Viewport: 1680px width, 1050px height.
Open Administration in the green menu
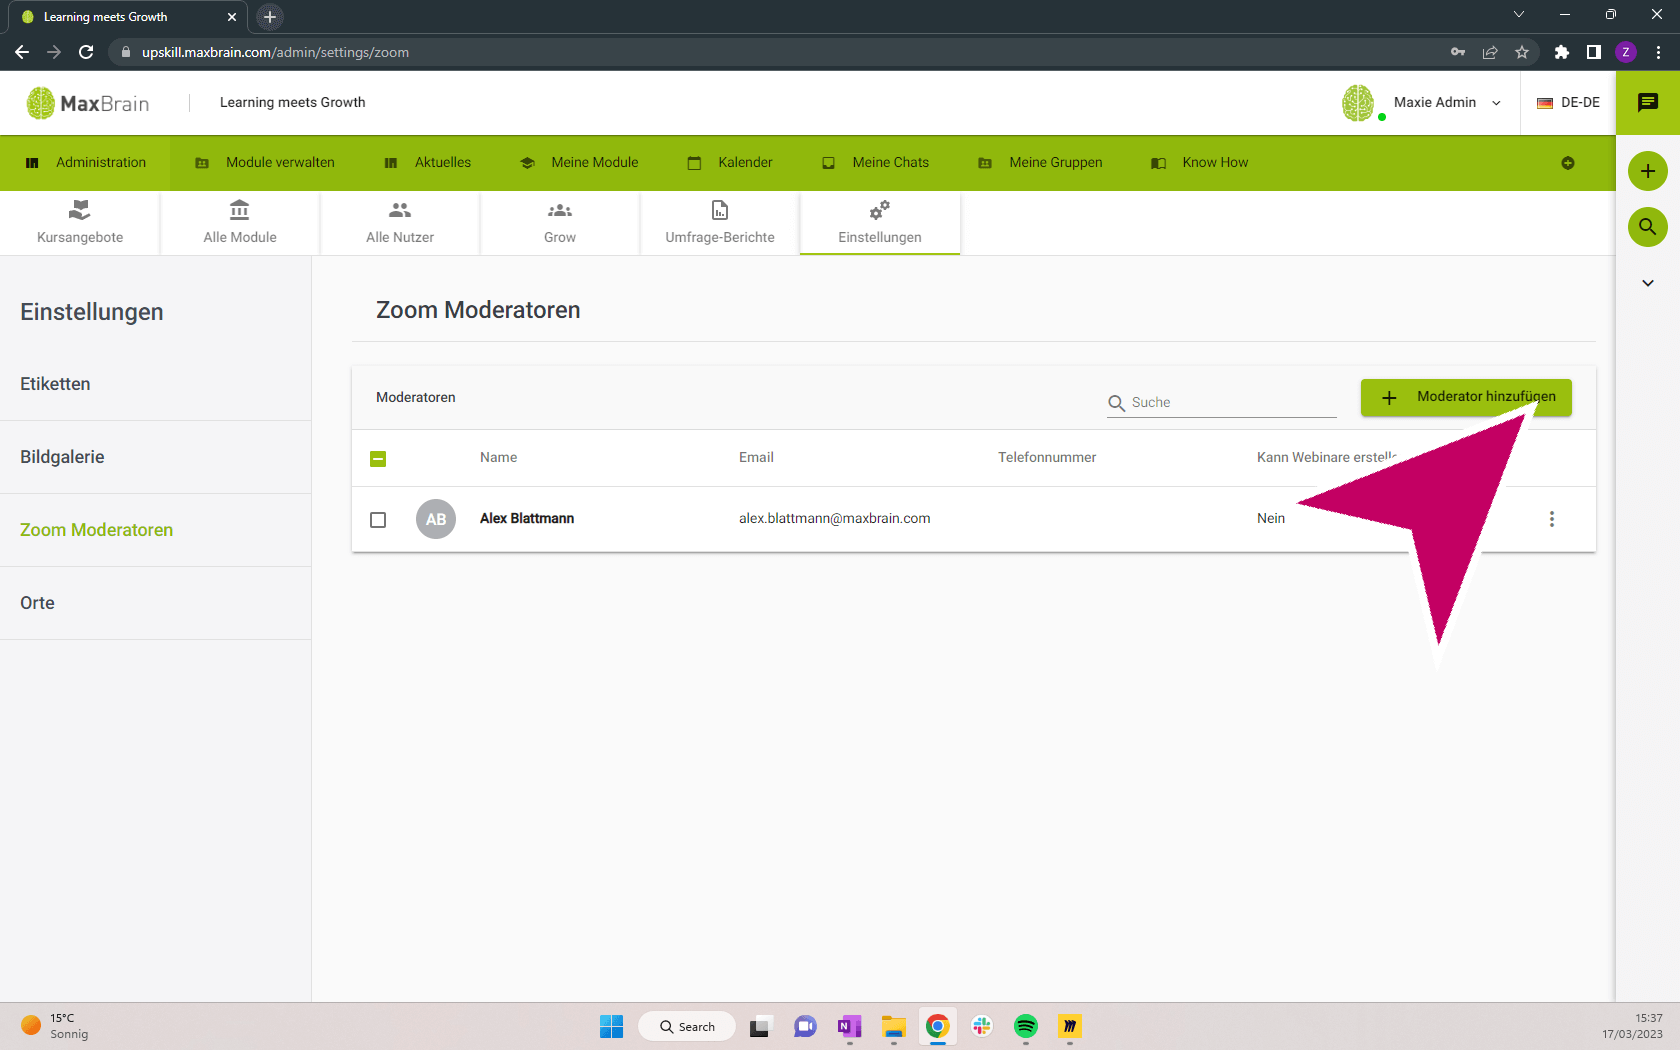(x=86, y=162)
